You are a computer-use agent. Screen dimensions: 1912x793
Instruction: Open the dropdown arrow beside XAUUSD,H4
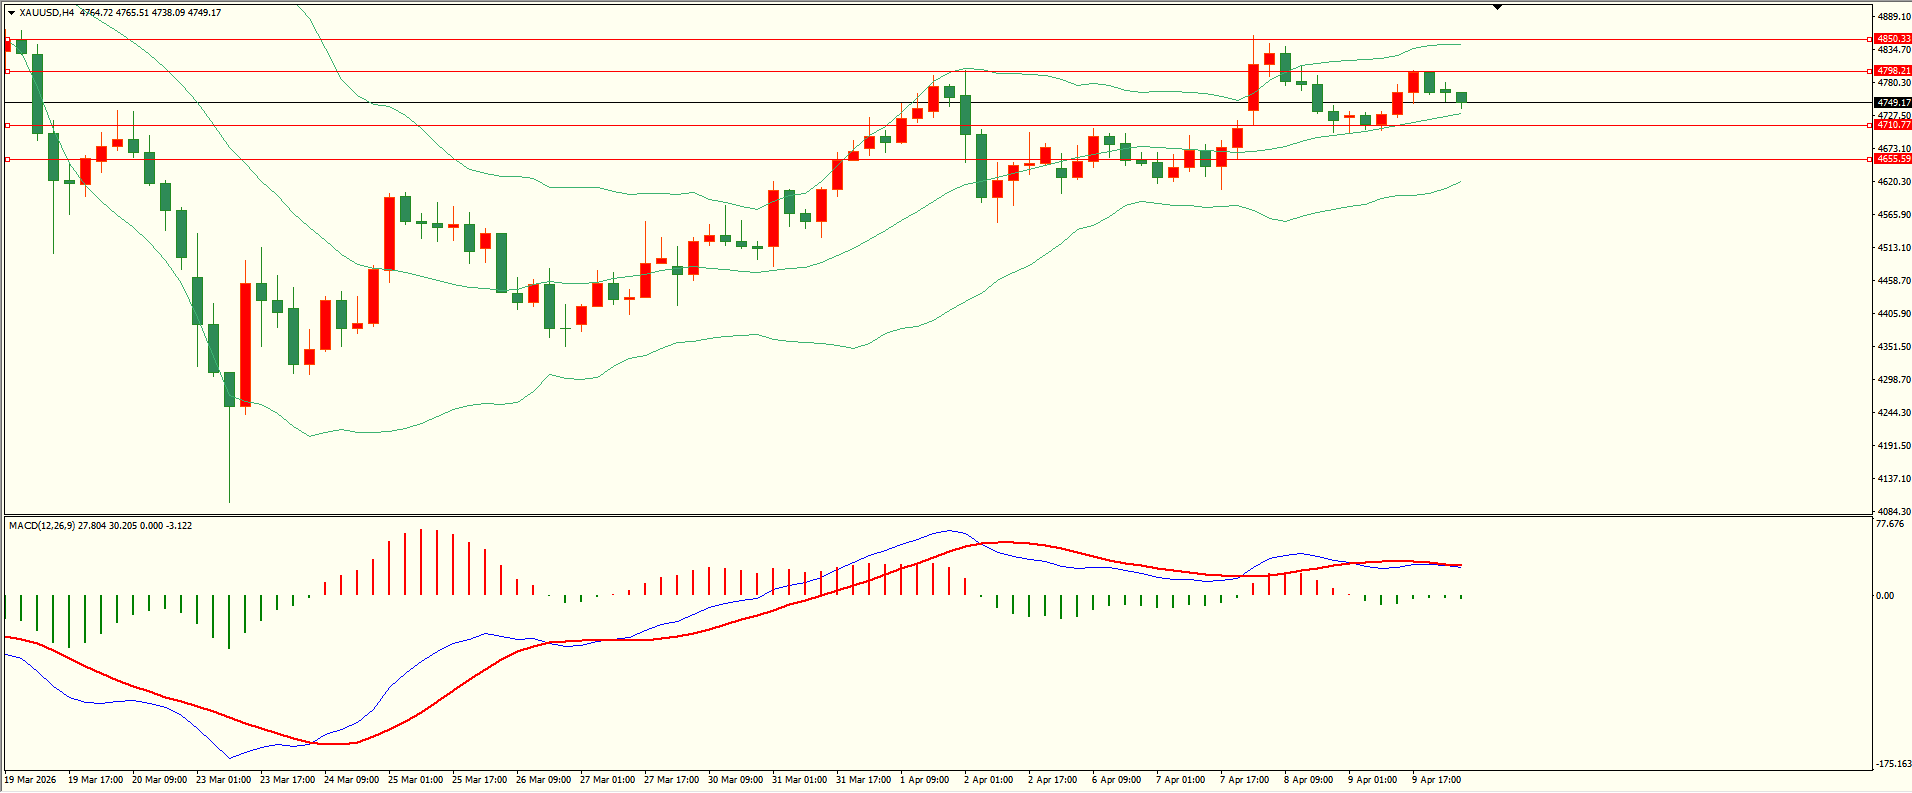[x=11, y=13]
